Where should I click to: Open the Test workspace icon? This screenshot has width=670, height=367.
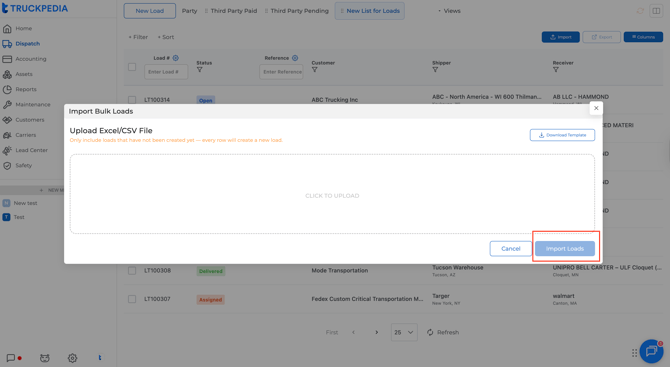6,217
